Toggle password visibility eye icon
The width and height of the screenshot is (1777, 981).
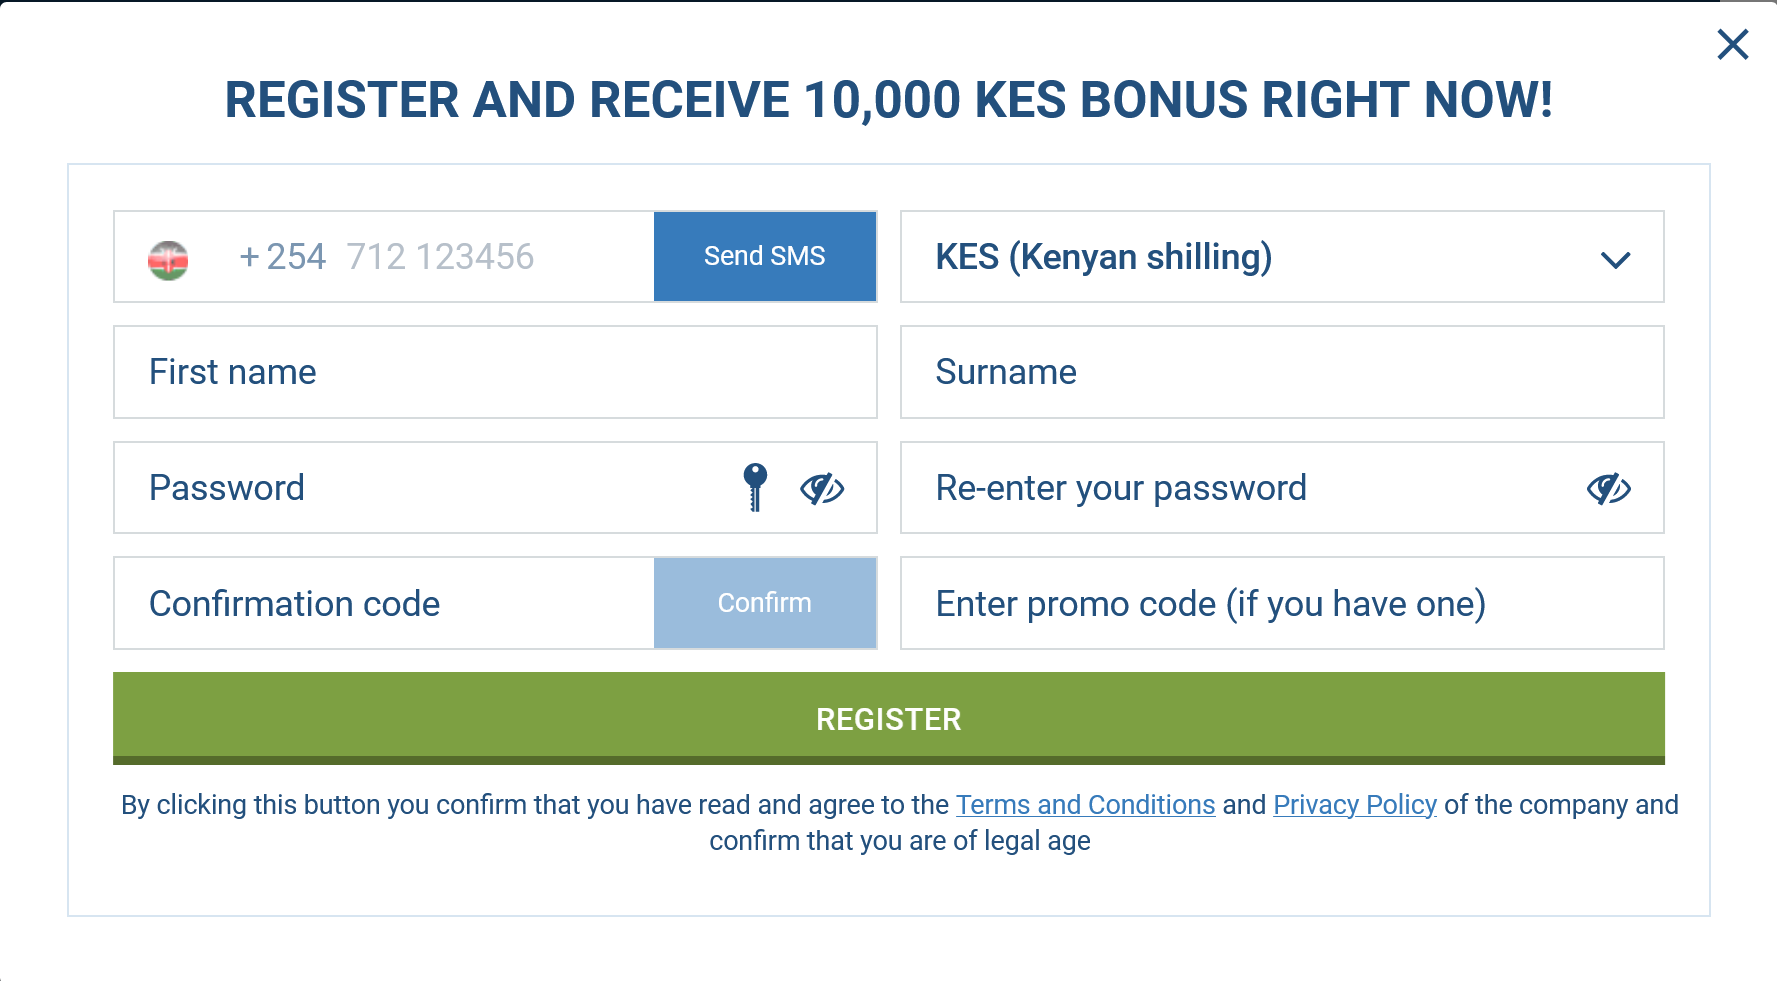tap(822, 488)
